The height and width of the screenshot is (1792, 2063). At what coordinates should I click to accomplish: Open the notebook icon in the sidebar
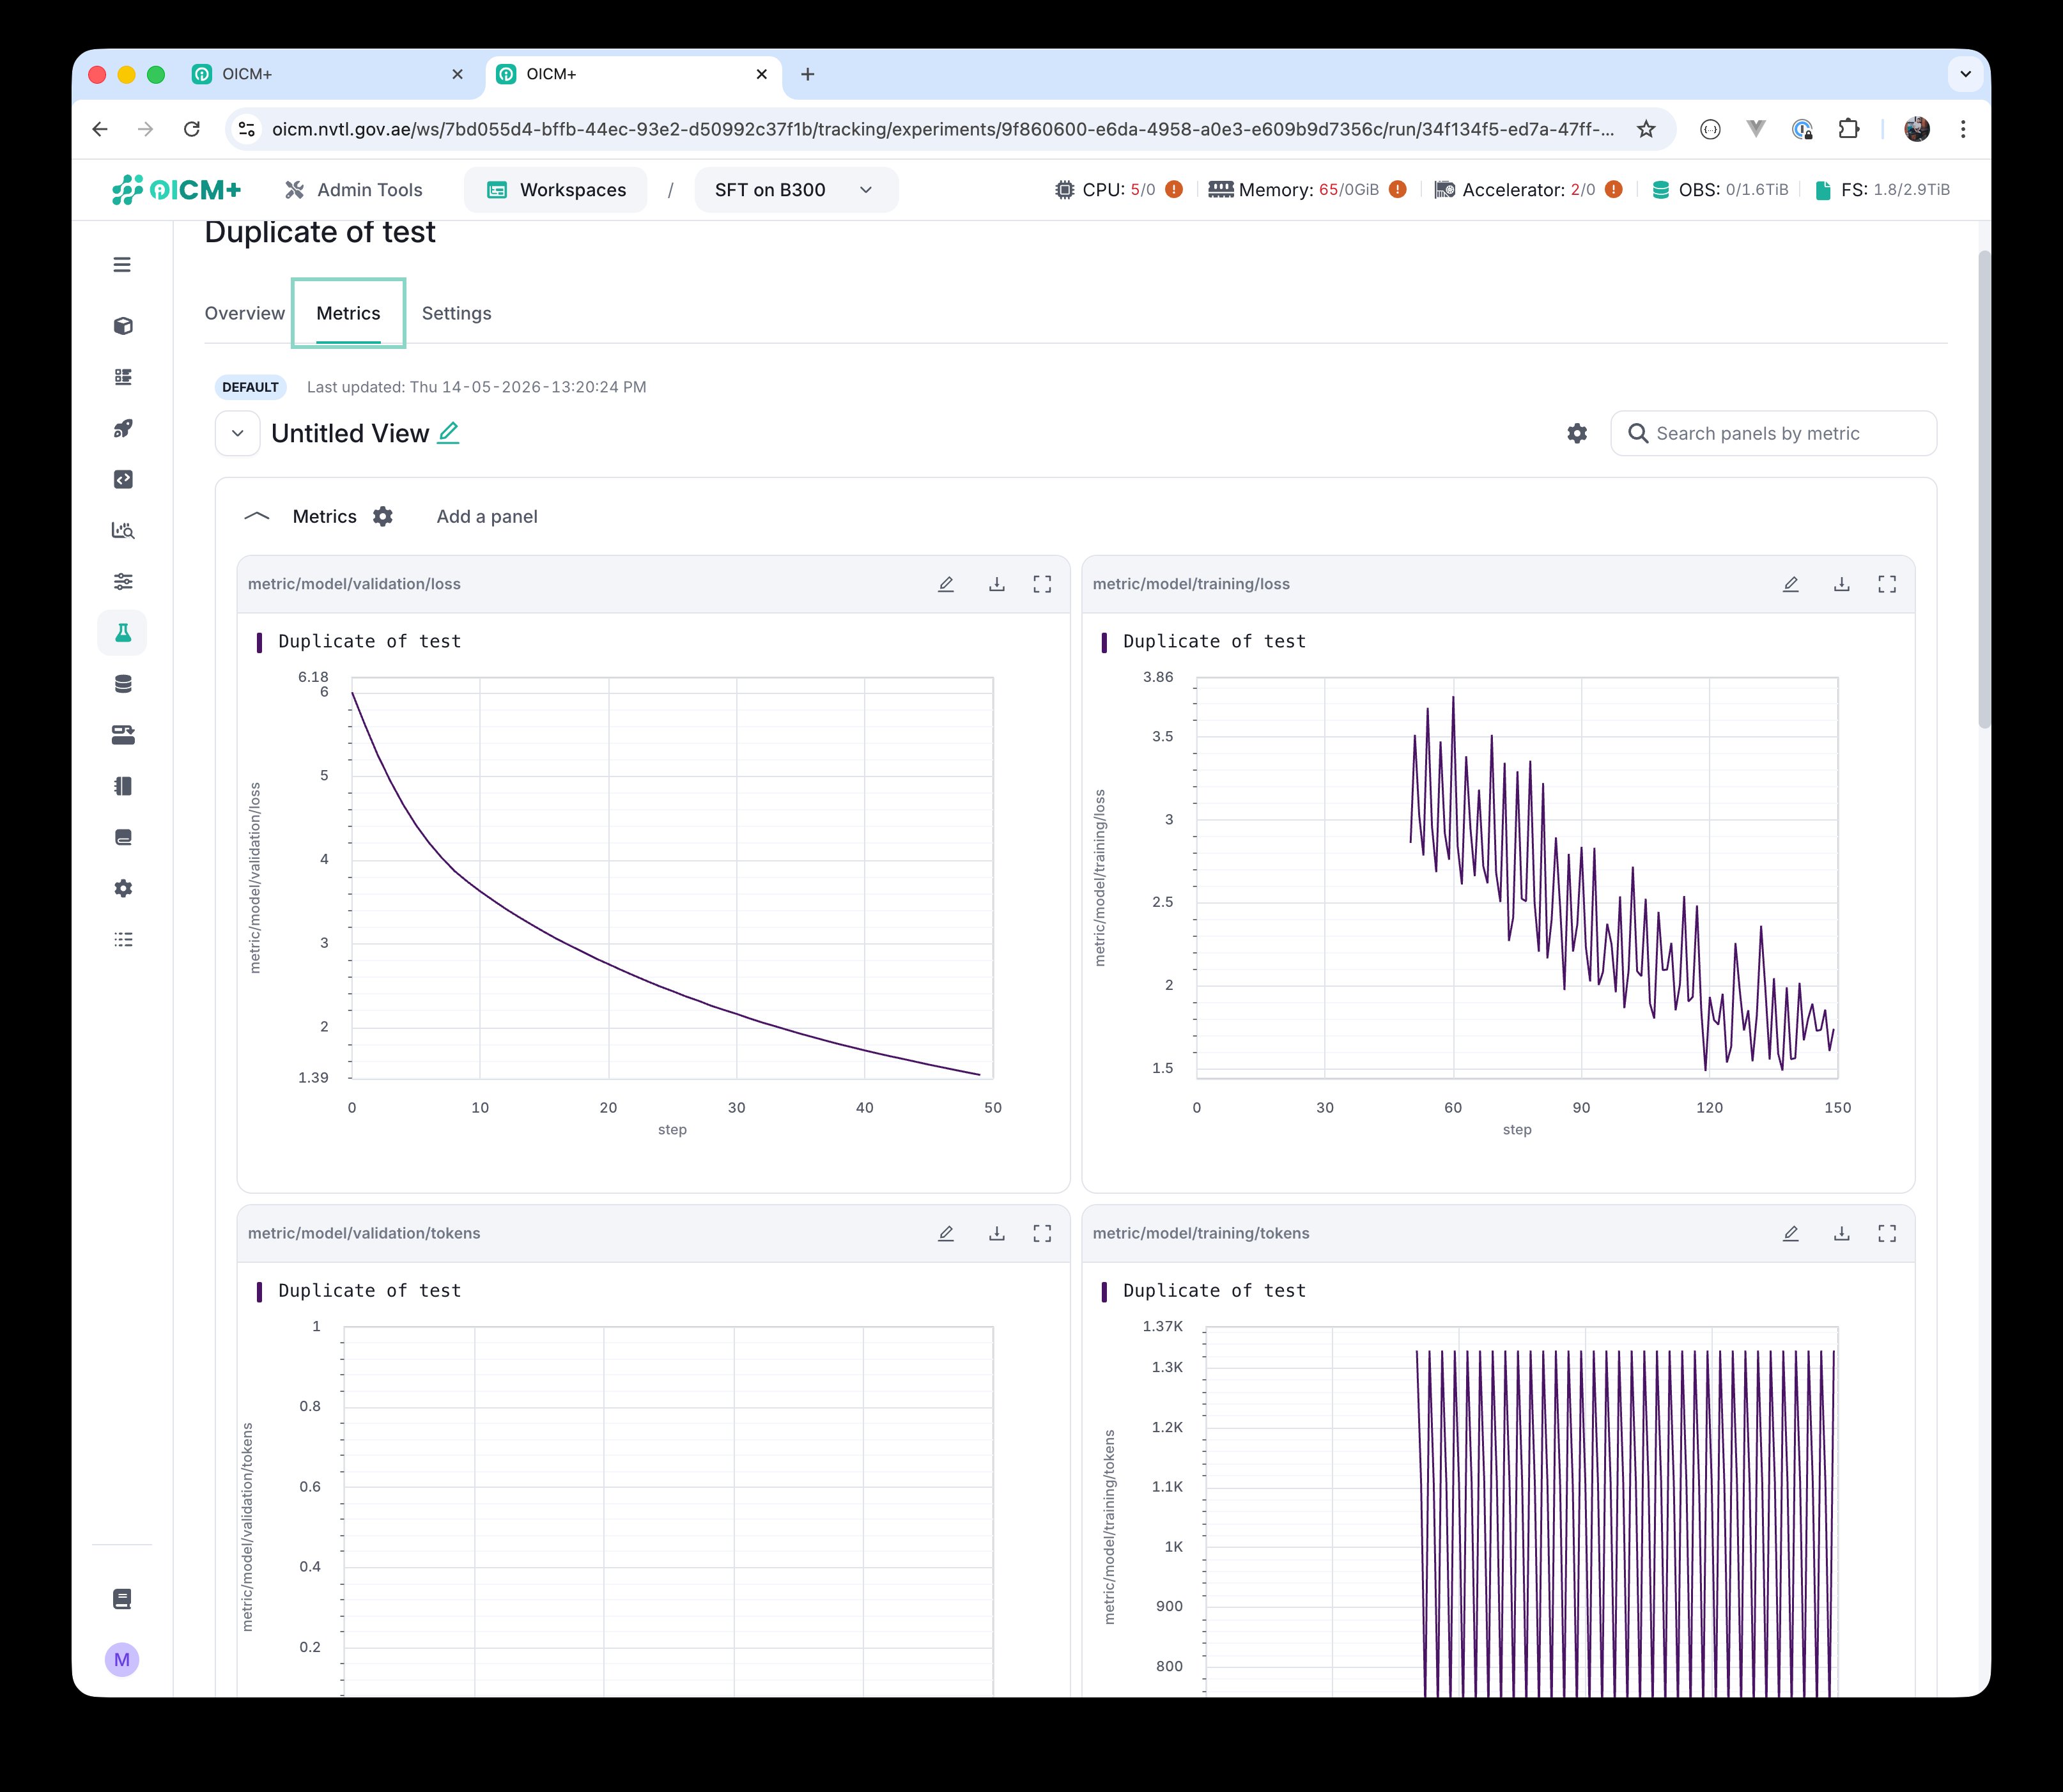click(x=123, y=786)
